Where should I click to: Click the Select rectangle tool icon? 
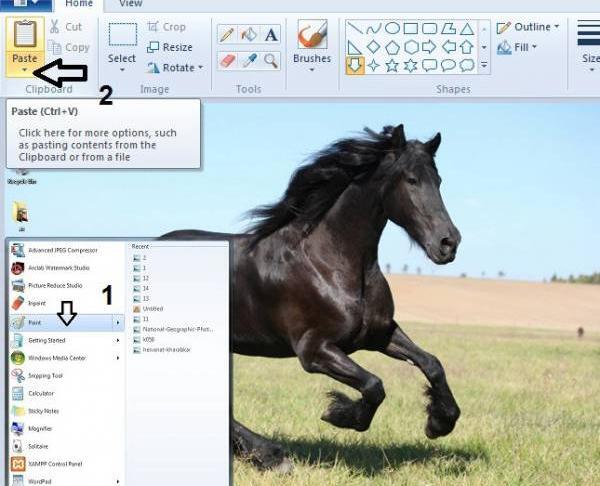point(122,35)
